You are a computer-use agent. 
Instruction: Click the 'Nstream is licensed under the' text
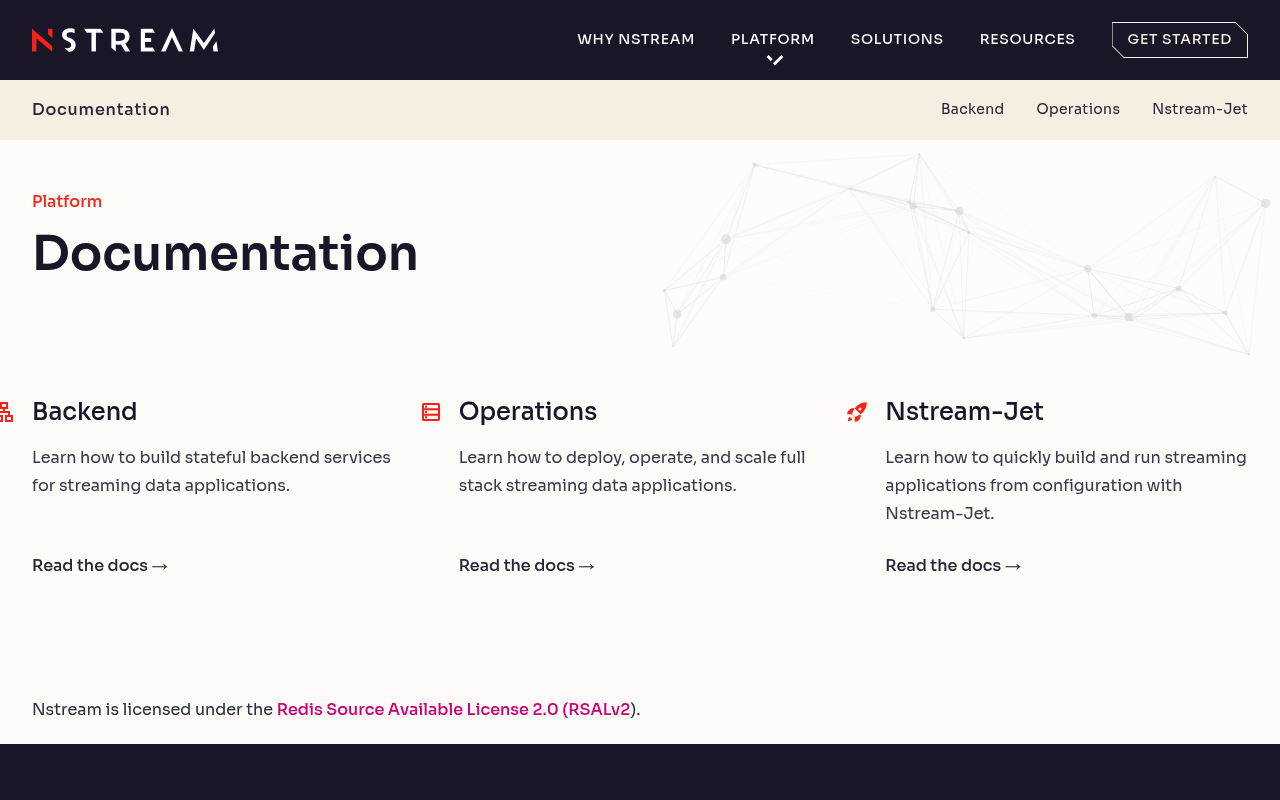152,709
